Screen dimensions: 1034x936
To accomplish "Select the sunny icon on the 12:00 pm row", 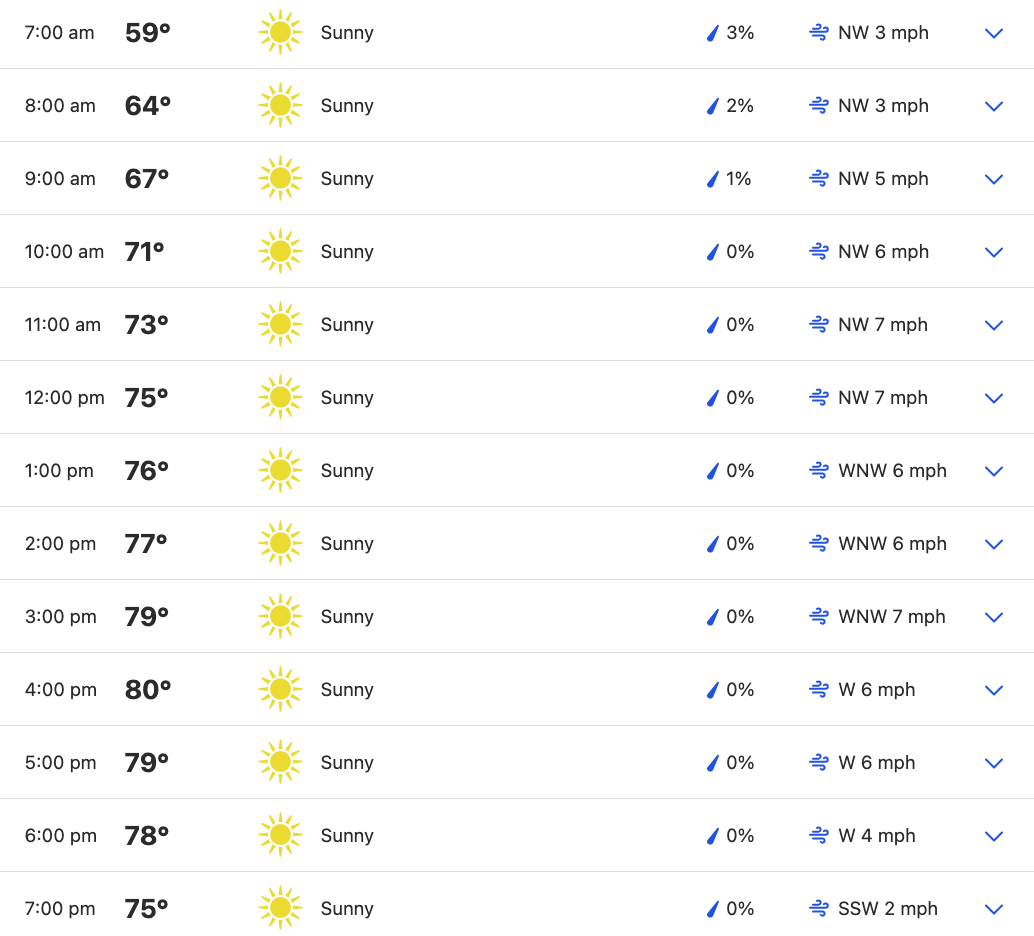I will pos(281,397).
